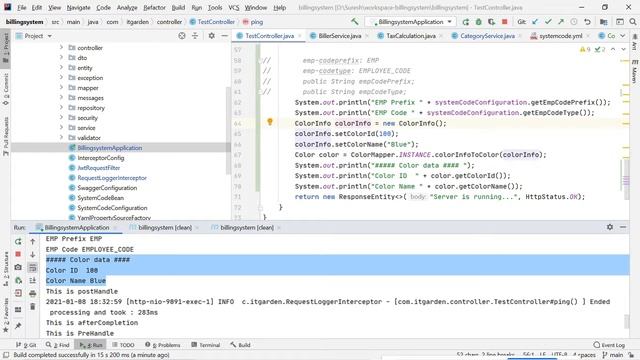Select InterceptorConfig class in tree
This screenshot has height=360, width=640.
[x=100, y=158]
